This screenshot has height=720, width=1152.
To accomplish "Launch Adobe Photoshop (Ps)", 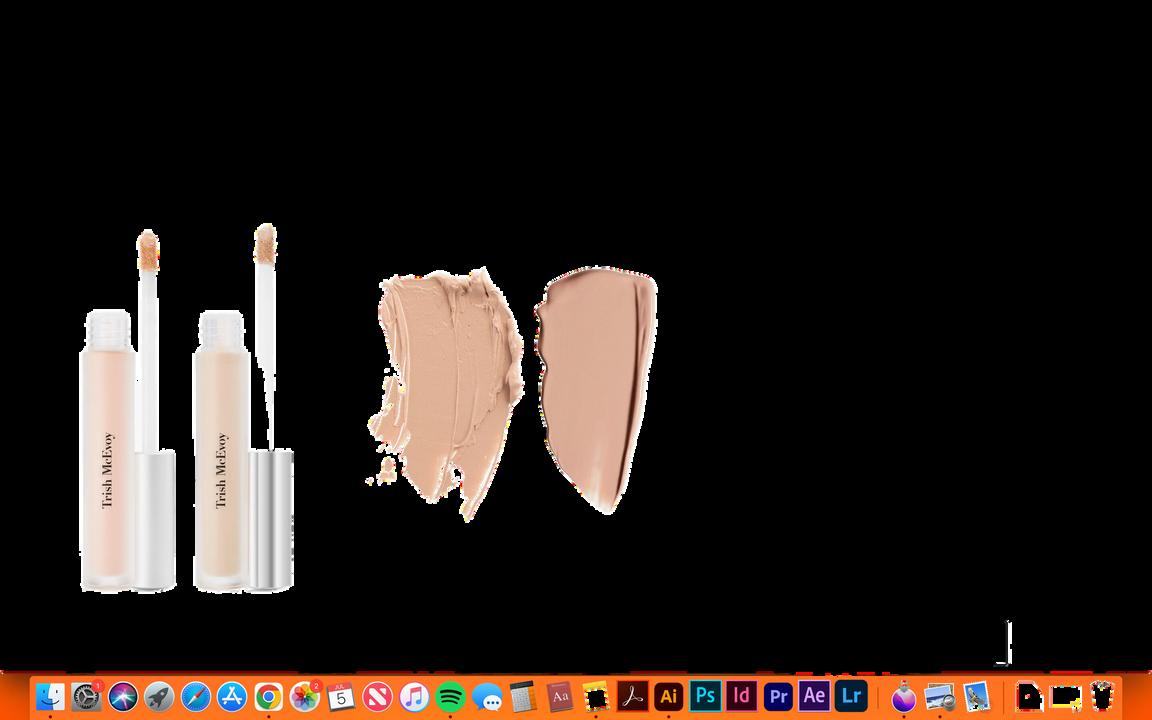I will [705, 696].
